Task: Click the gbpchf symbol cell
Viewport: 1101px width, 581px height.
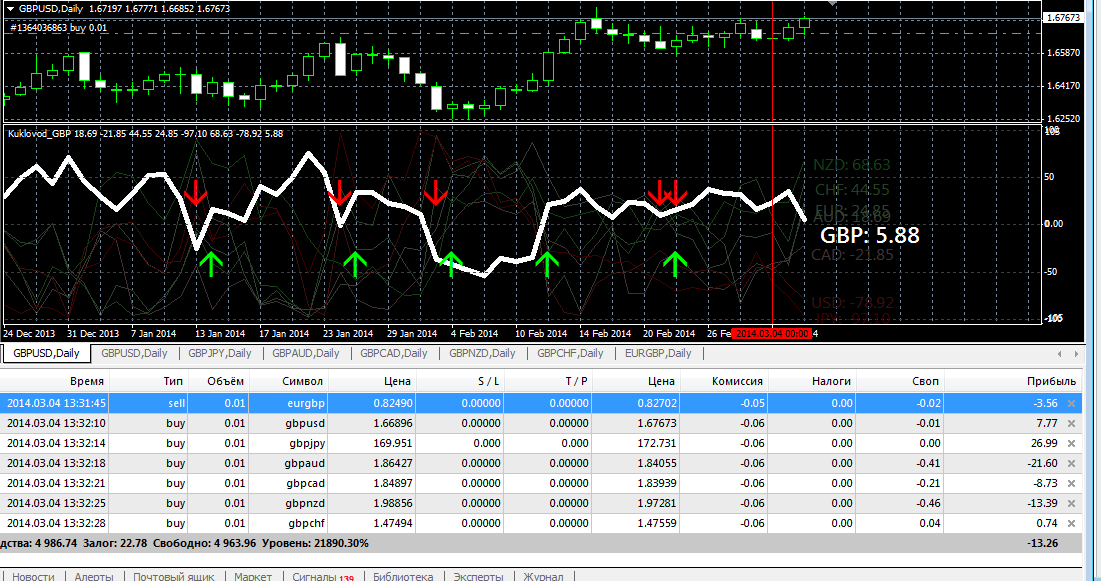Action: coord(306,523)
